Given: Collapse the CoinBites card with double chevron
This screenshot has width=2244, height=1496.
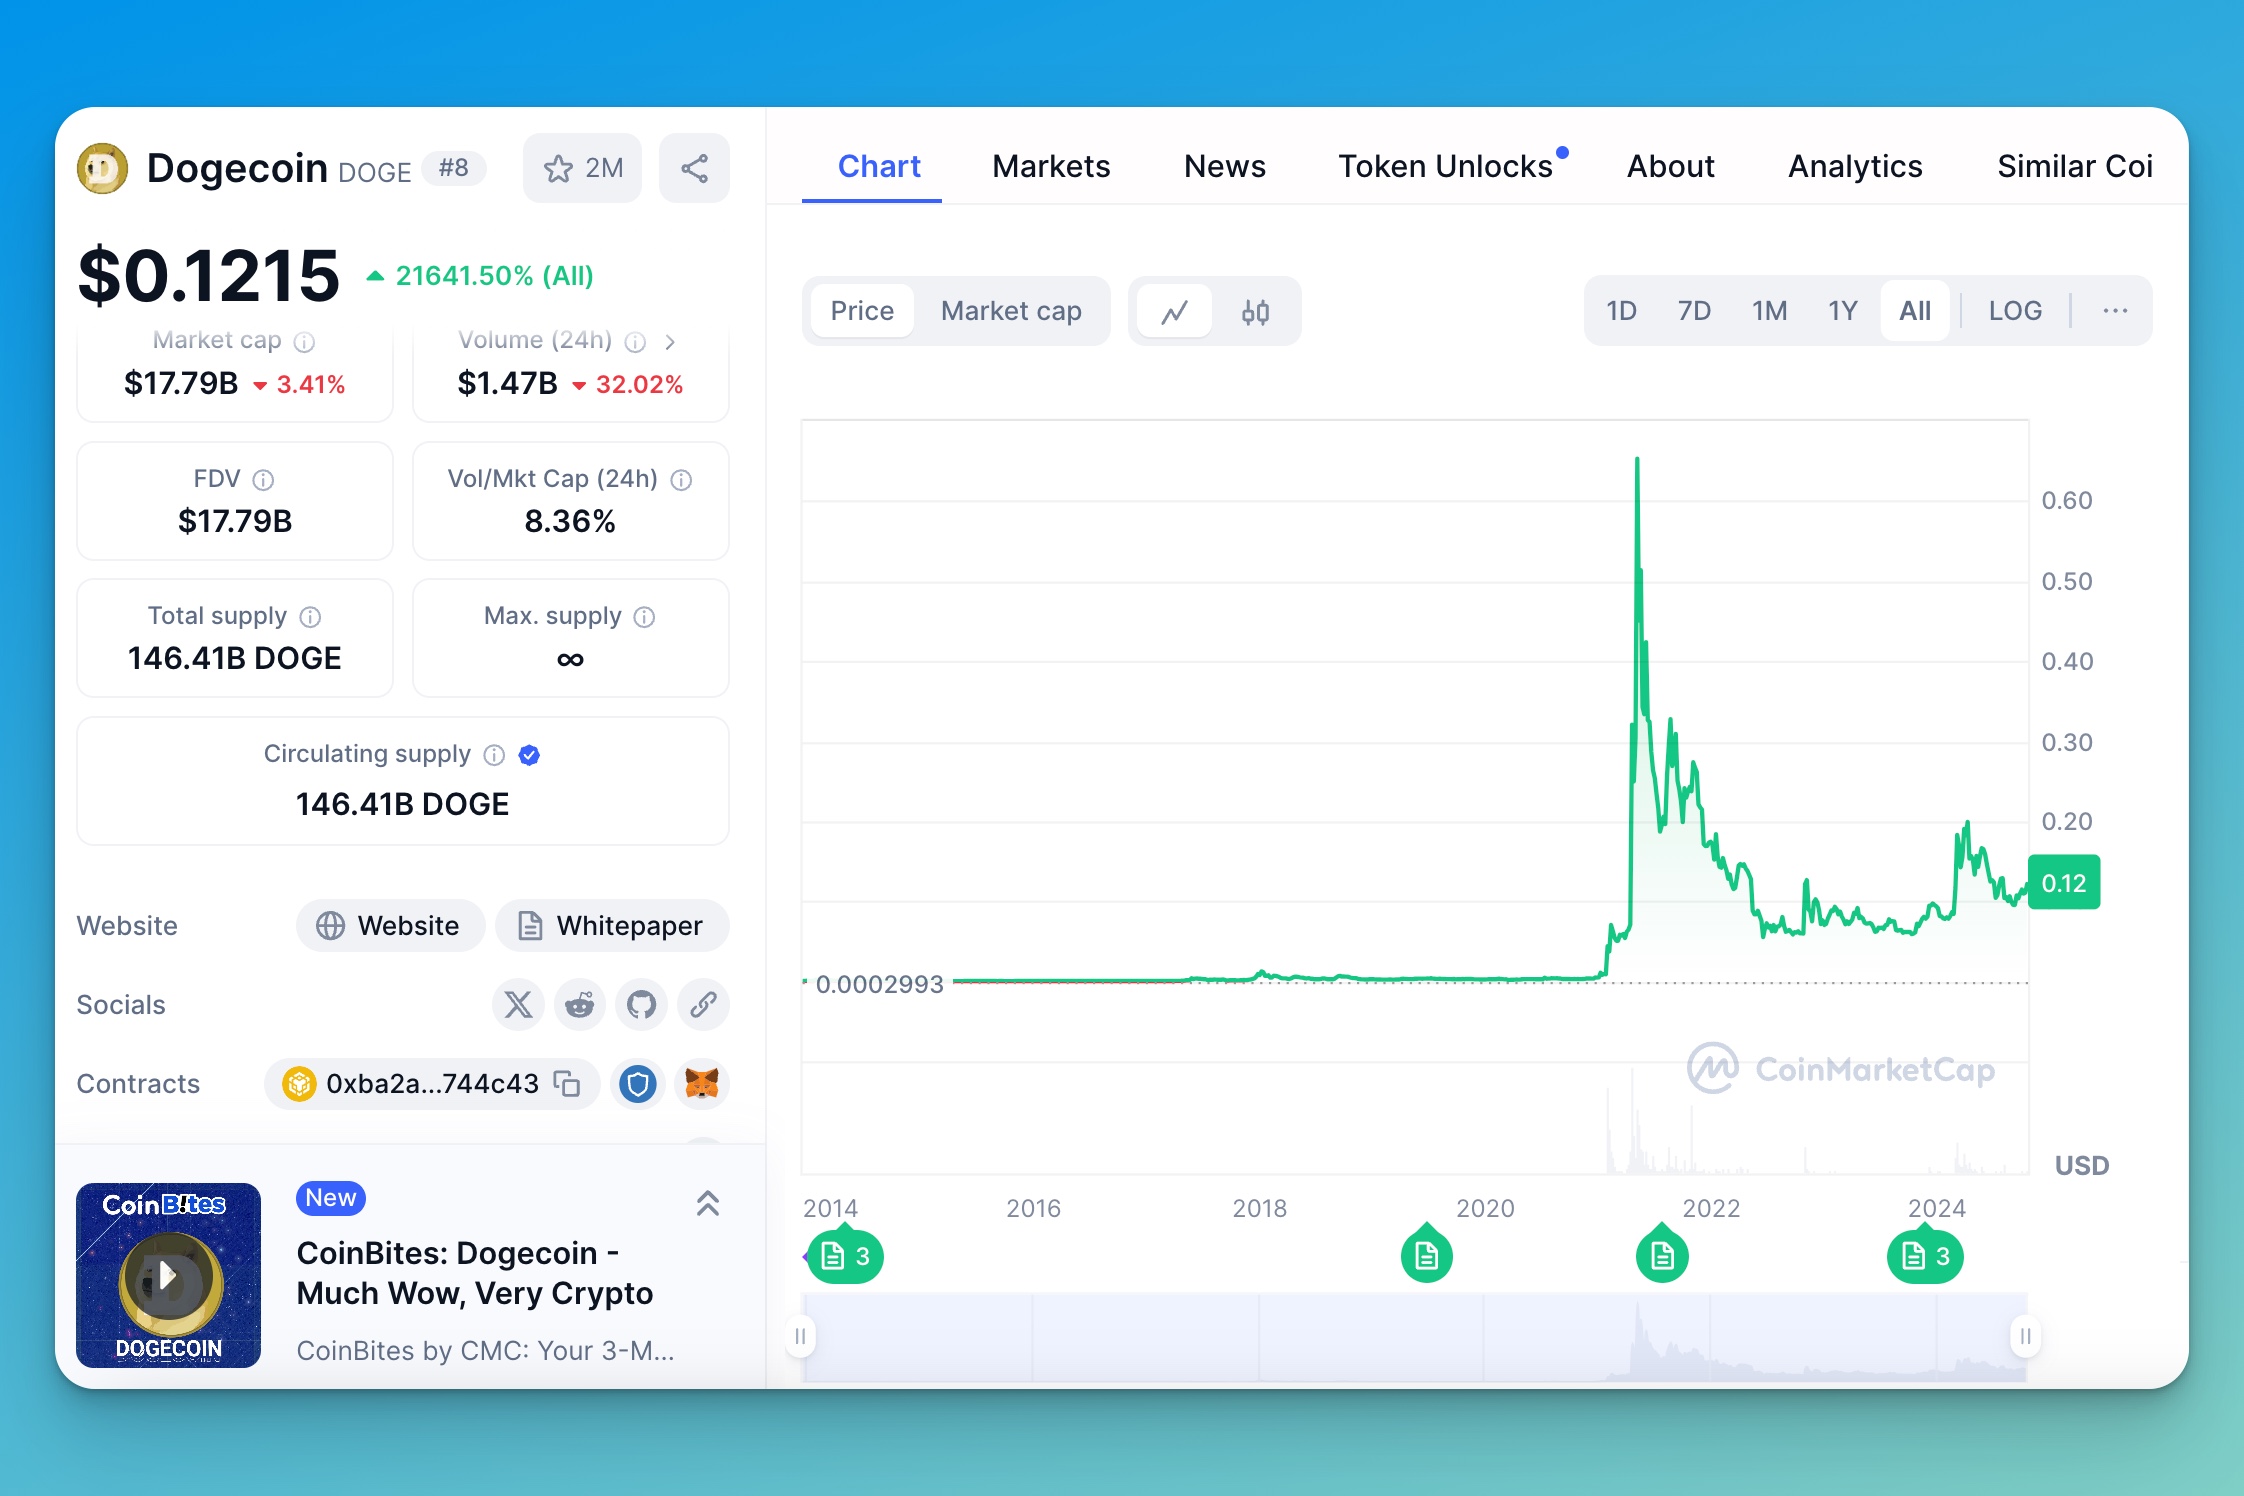Looking at the screenshot, I should point(708,1203).
